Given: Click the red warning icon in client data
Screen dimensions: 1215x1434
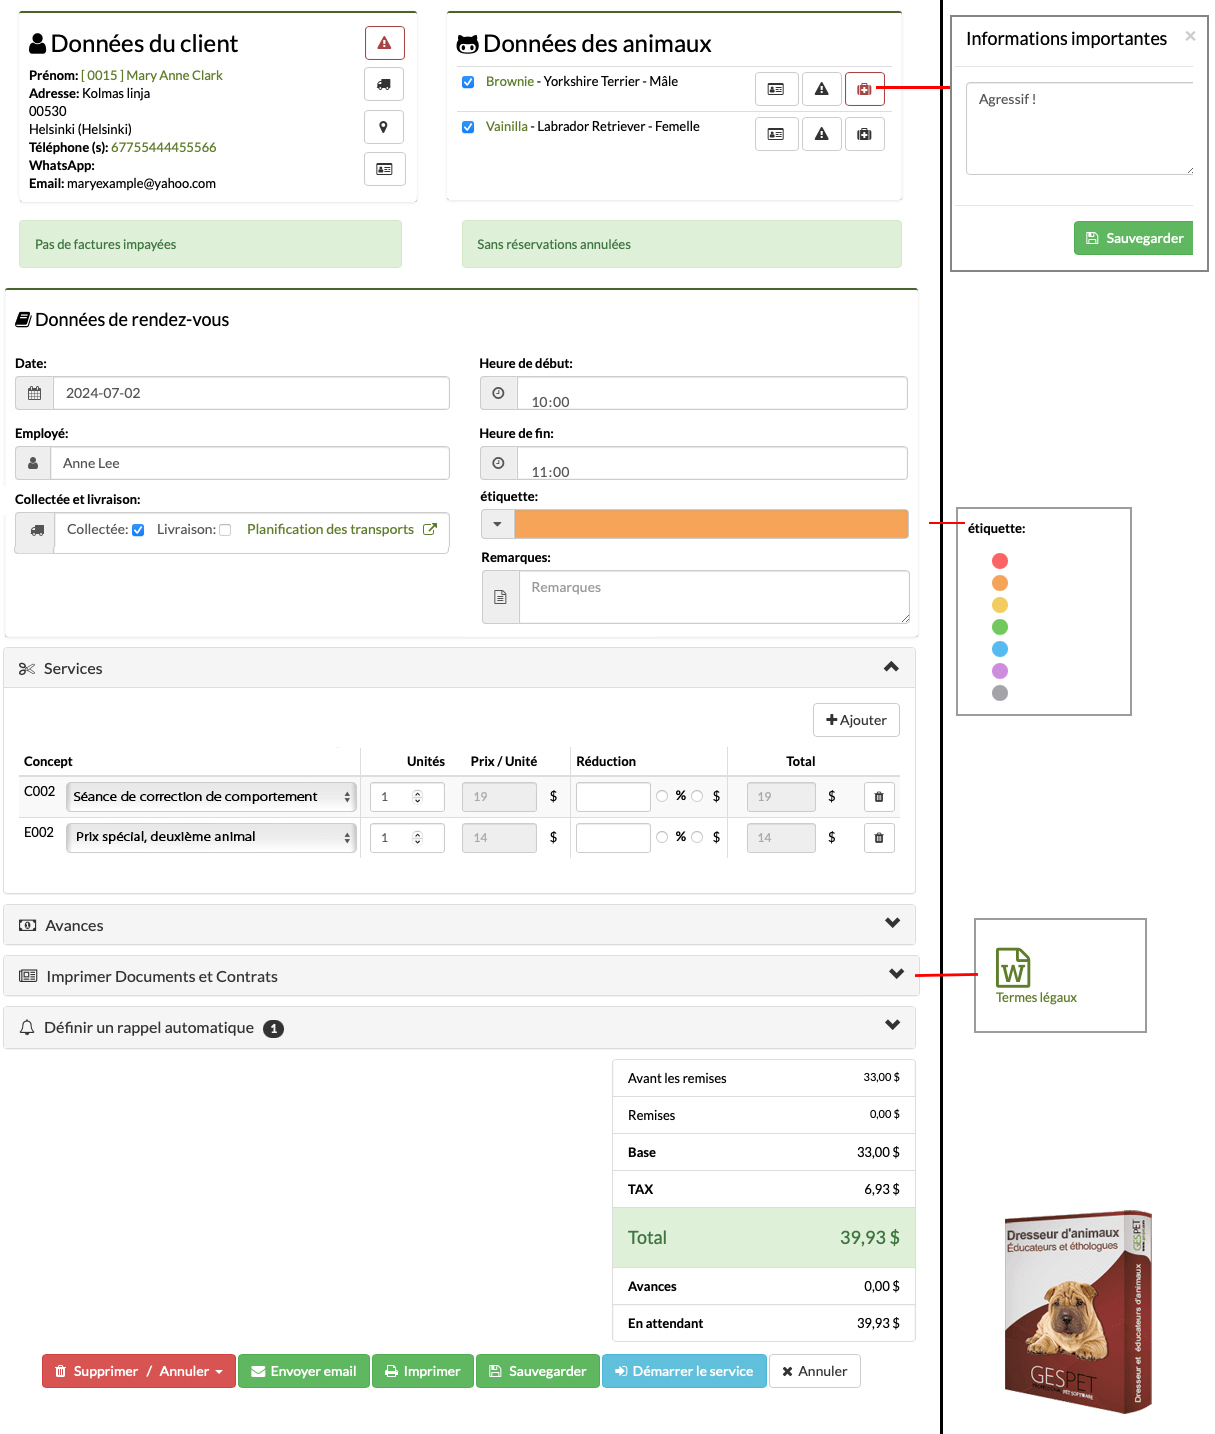Looking at the screenshot, I should point(384,43).
